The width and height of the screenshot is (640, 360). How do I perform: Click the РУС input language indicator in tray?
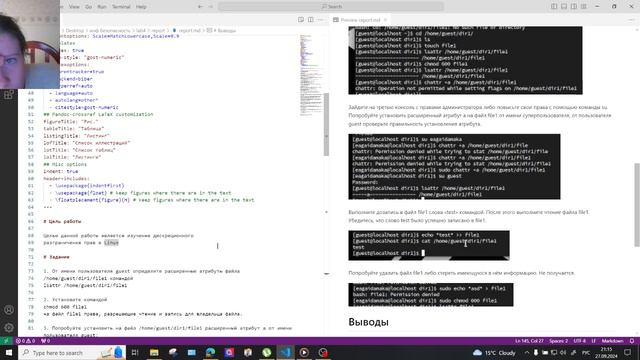coord(586,352)
